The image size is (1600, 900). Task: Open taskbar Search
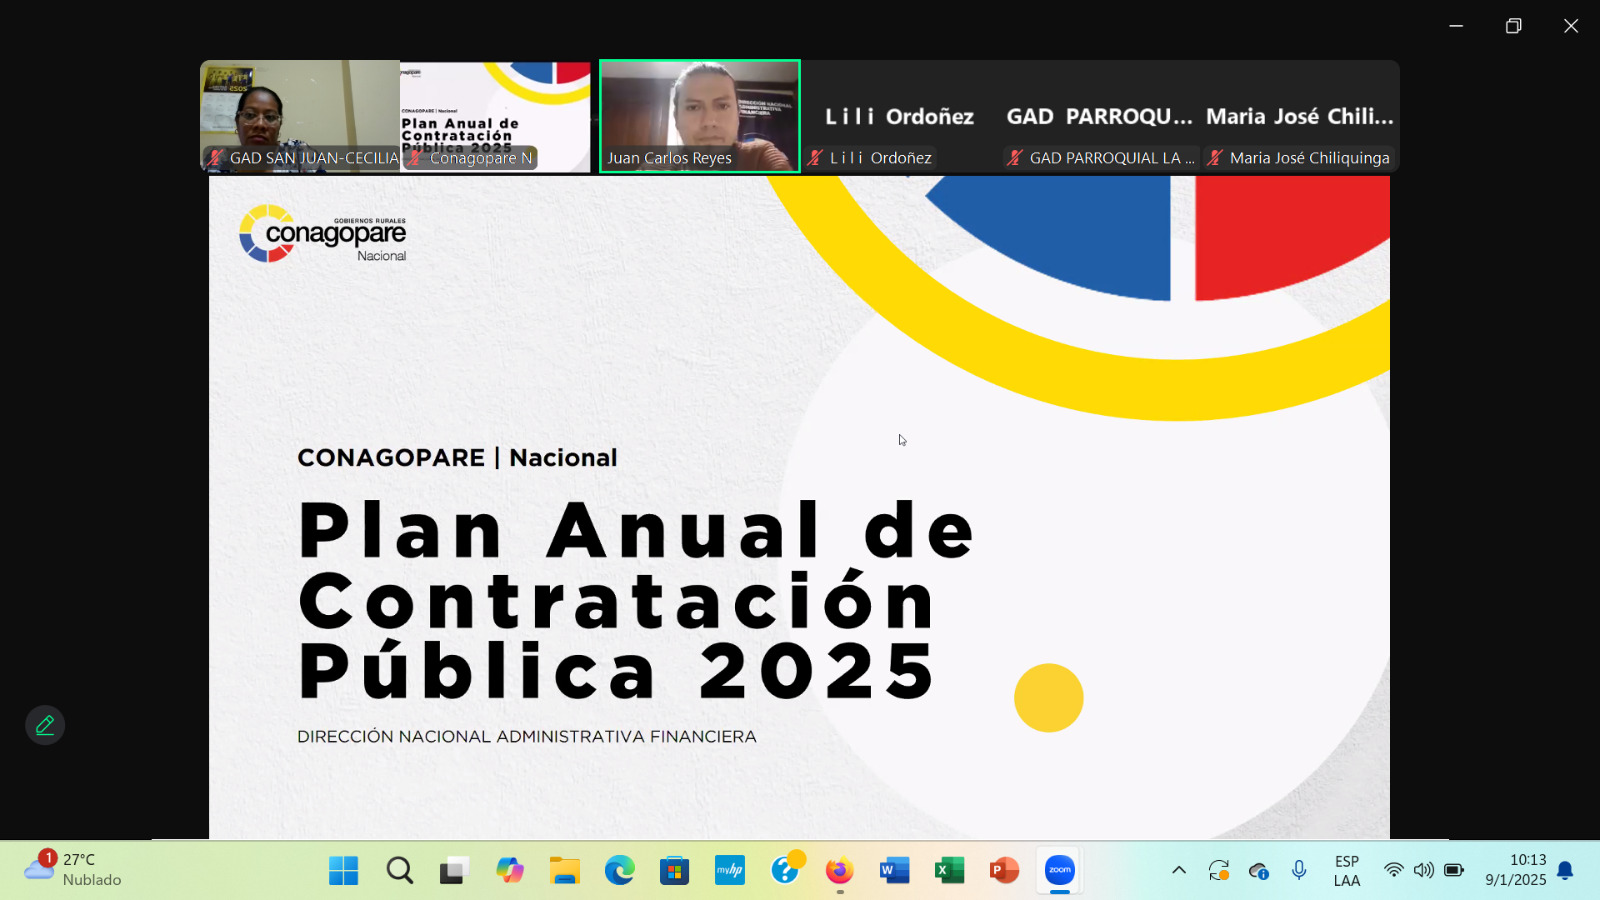tap(399, 870)
